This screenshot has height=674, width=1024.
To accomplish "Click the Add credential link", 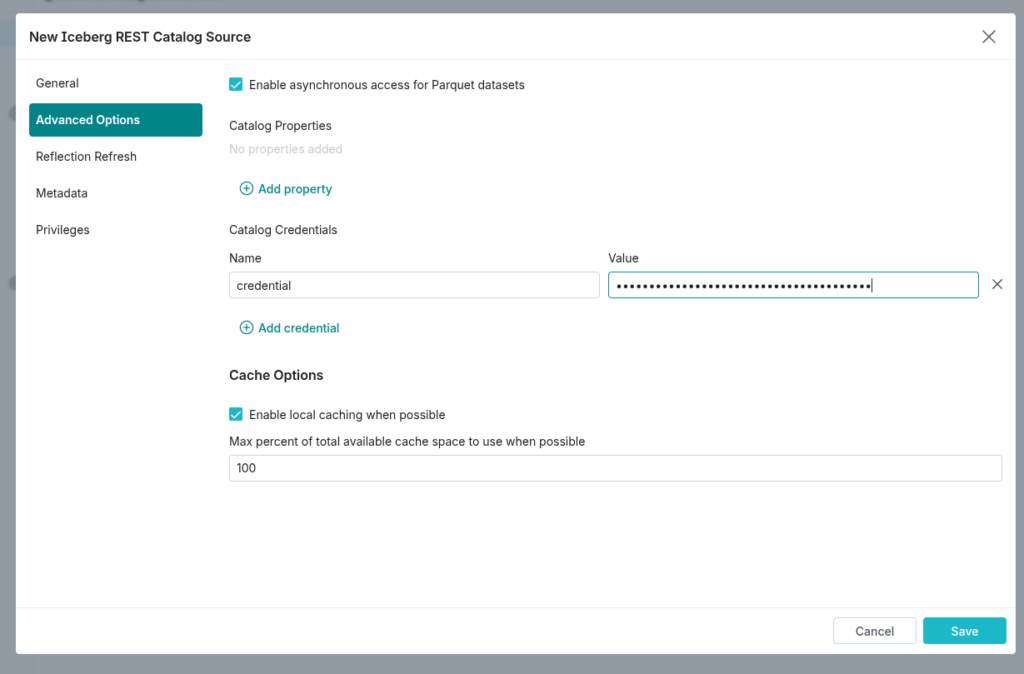I will click(298, 328).
